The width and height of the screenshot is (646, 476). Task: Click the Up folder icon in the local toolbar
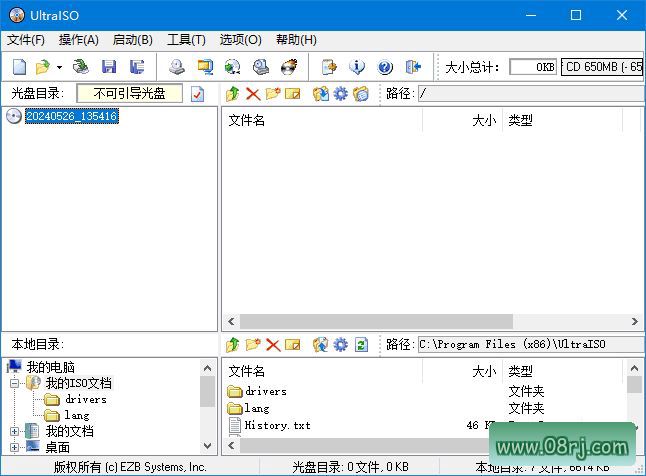point(232,345)
